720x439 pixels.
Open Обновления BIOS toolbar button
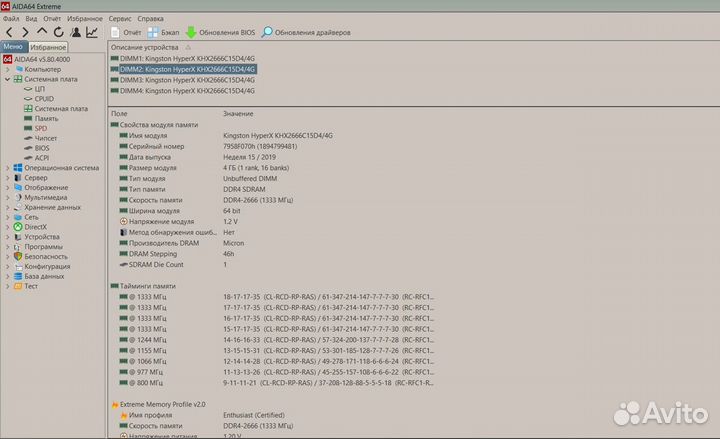point(220,33)
